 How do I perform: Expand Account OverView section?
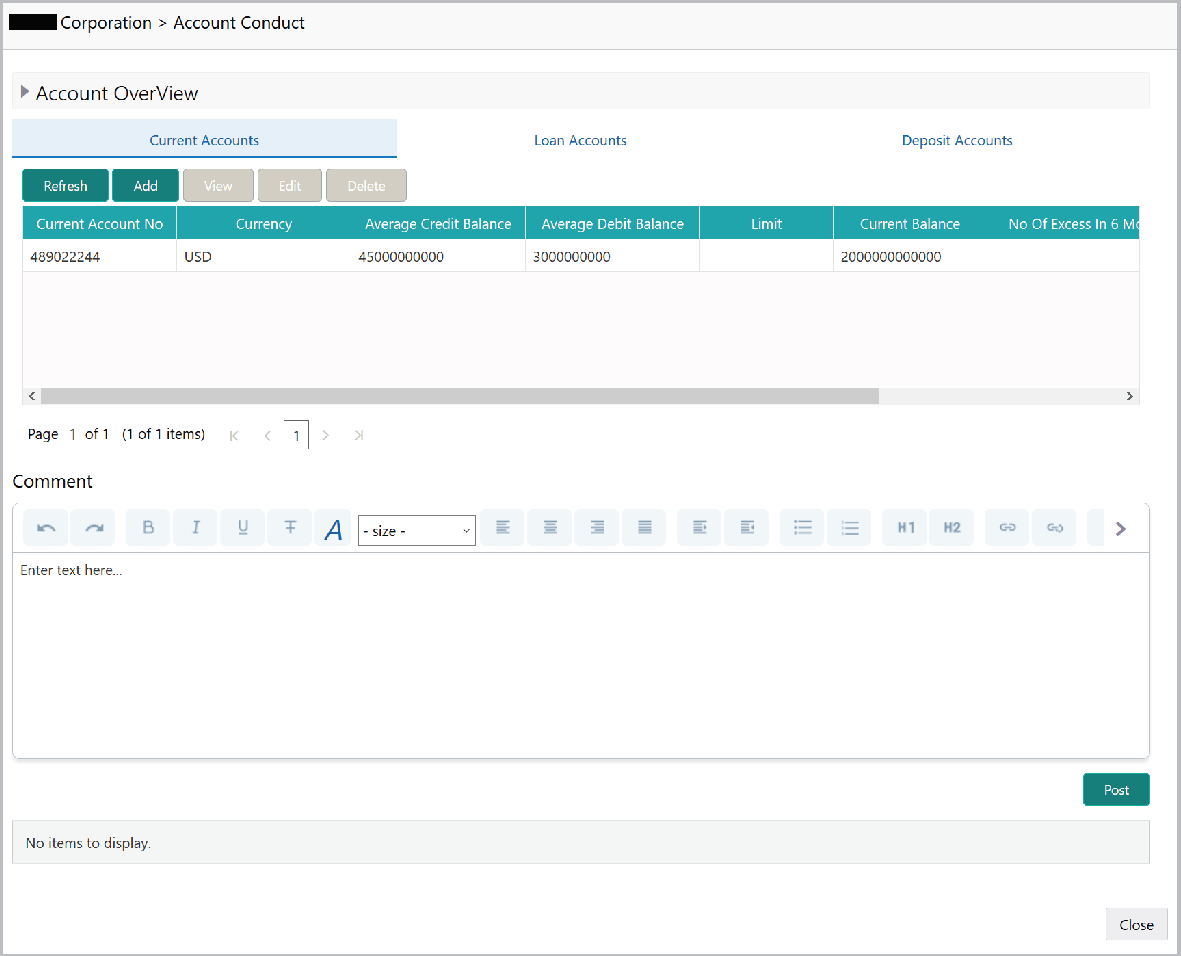click(x=25, y=92)
